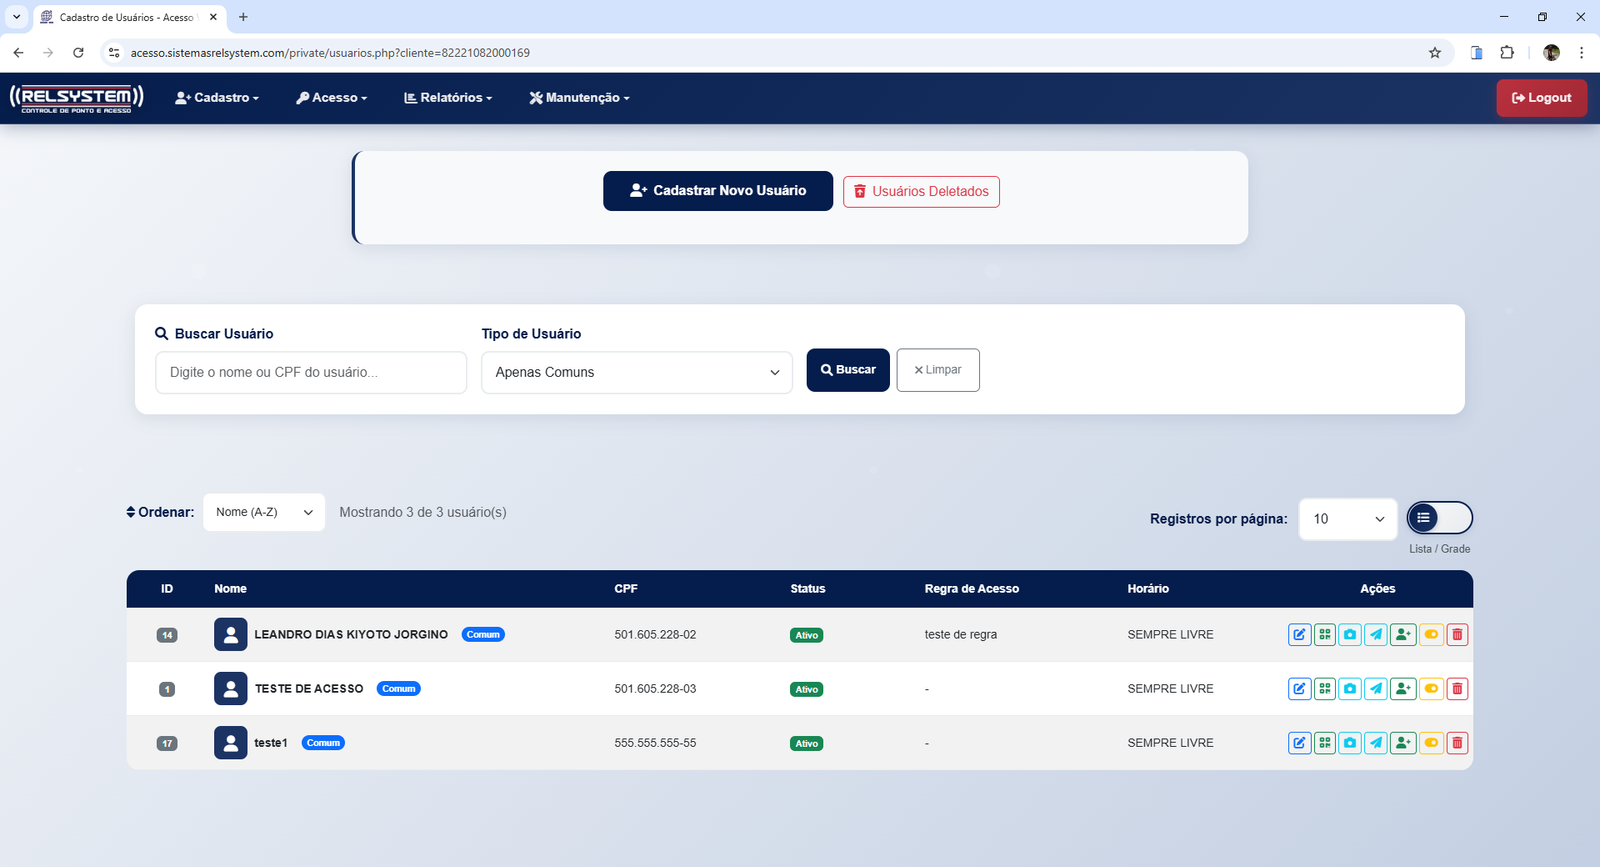The width and height of the screenshot is (1600, 867).
Task: Toggle the yellow status switch for teste1
Action: (1431, 743)
